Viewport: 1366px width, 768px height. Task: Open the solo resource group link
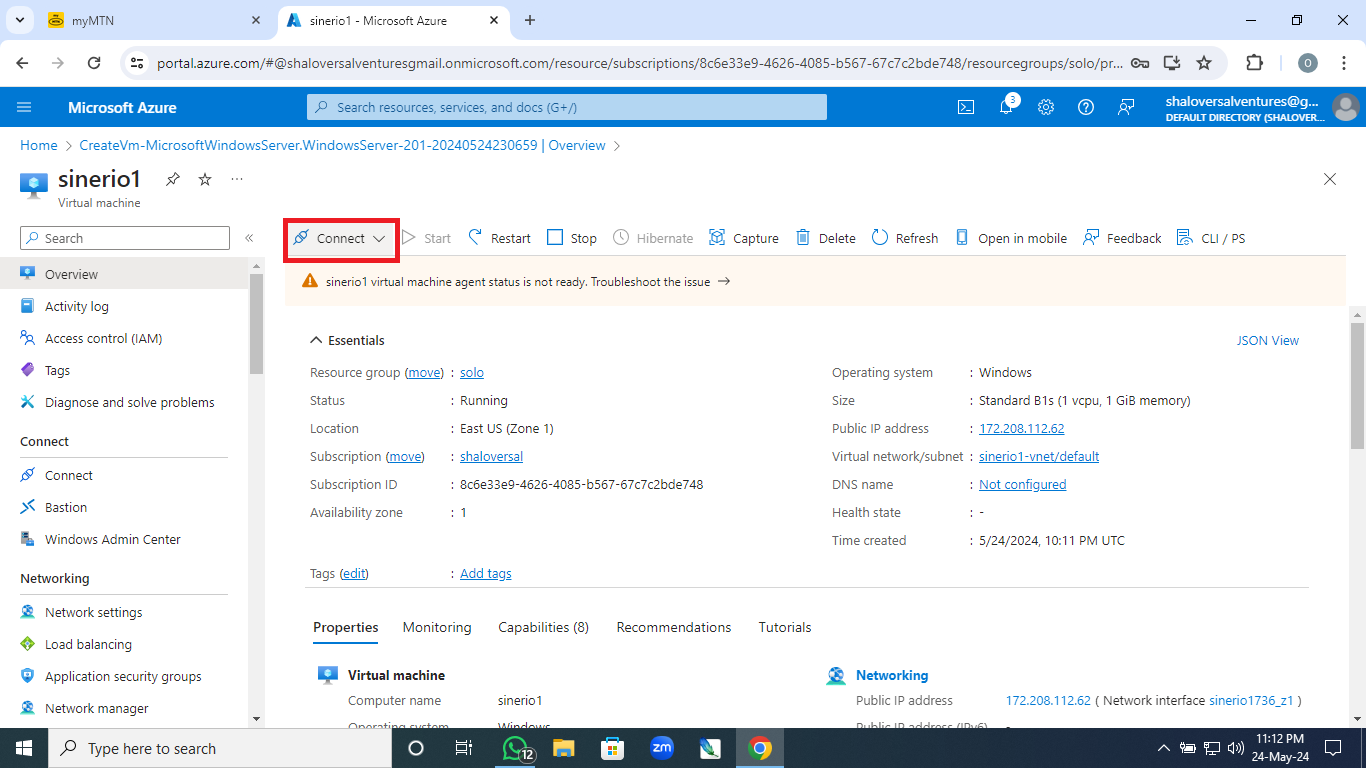tap(472, 372)
